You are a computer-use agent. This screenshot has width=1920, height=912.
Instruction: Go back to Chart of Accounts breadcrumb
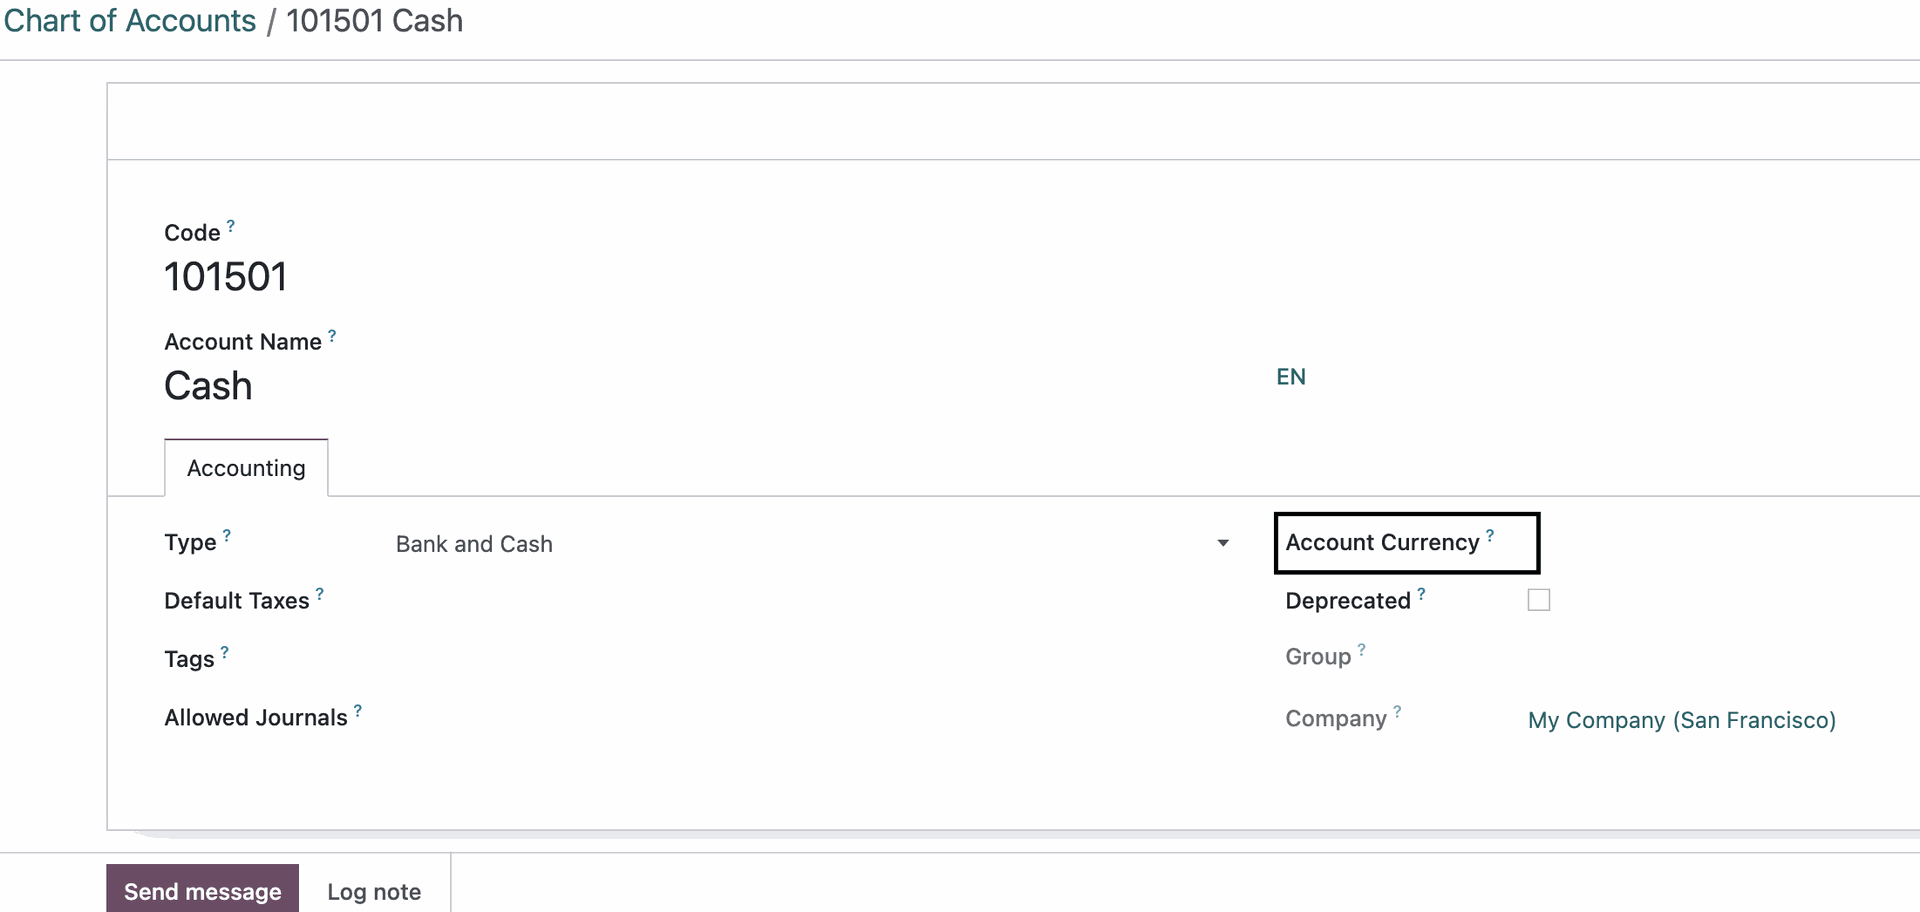coord(130,21)
